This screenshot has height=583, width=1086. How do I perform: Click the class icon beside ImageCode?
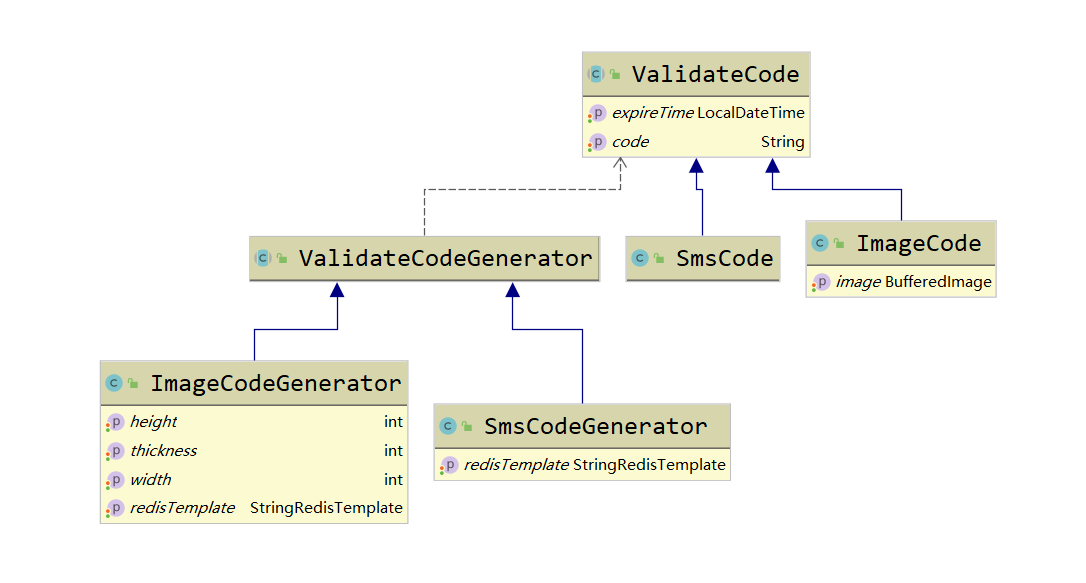pos(820,243)
